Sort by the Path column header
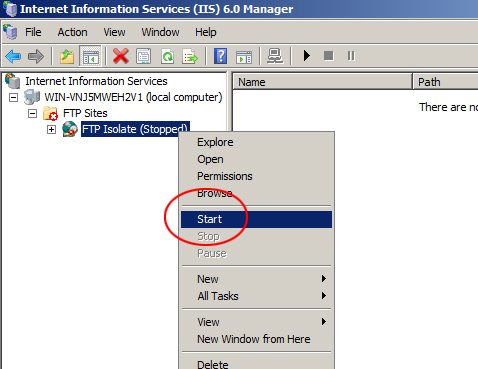This screenshot has width=478, height=369. click(x=446, y=82)
